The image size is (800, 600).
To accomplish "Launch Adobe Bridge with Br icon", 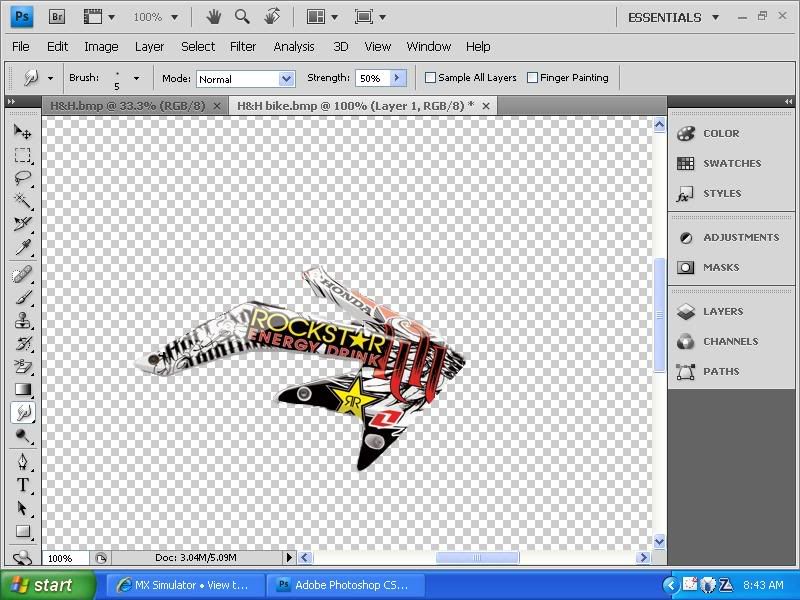I will click(57, 17).
